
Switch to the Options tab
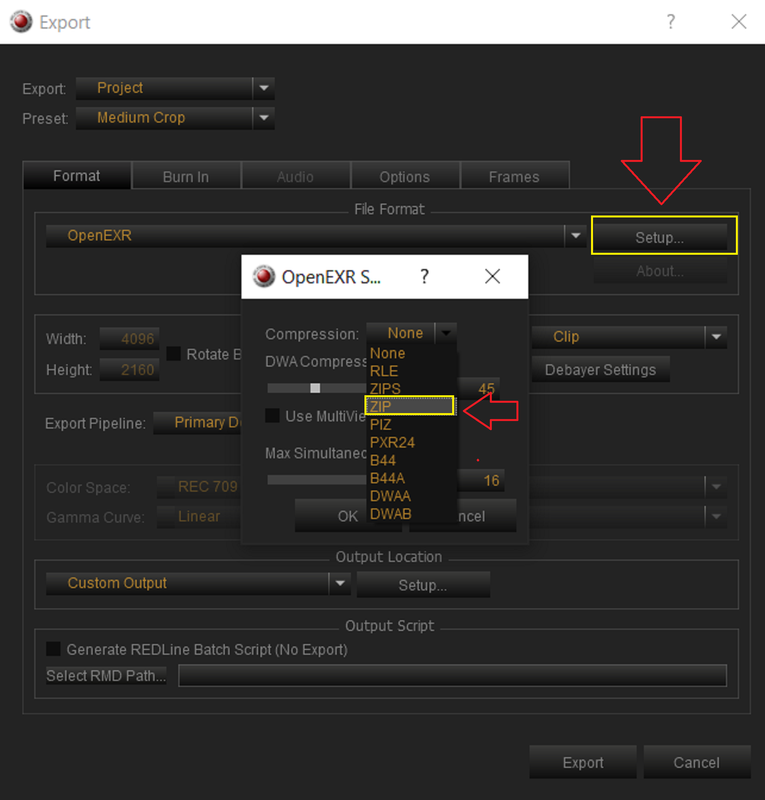(404, 177)
